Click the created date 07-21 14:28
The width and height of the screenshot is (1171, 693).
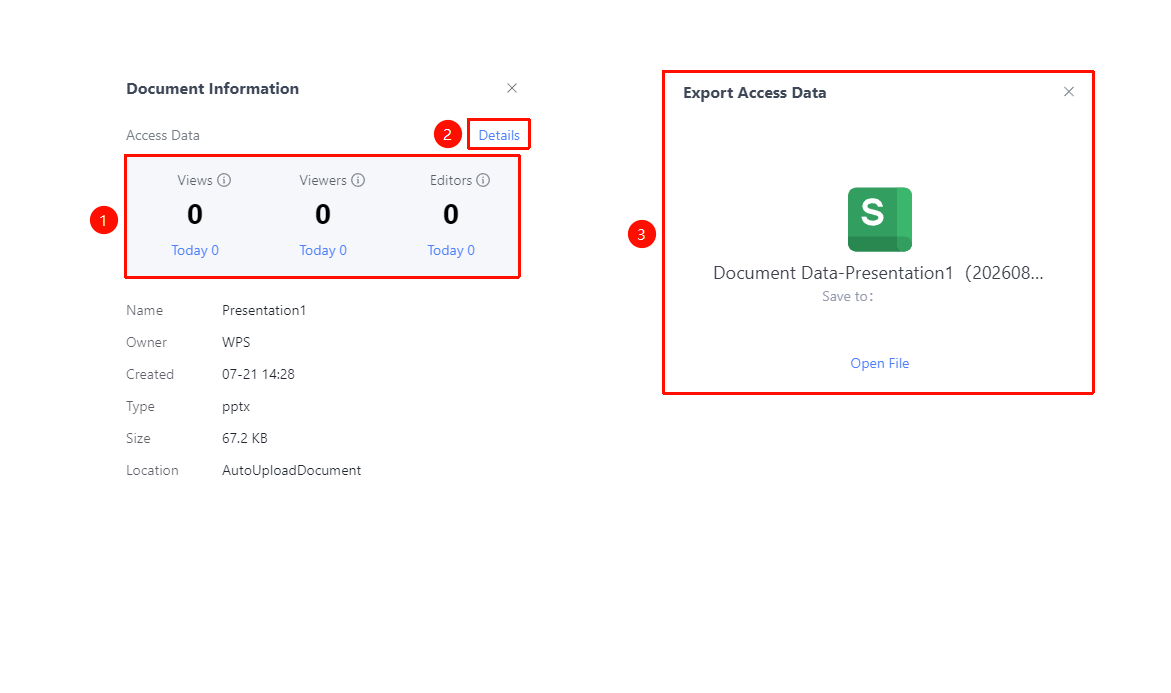tap(258, 374)
